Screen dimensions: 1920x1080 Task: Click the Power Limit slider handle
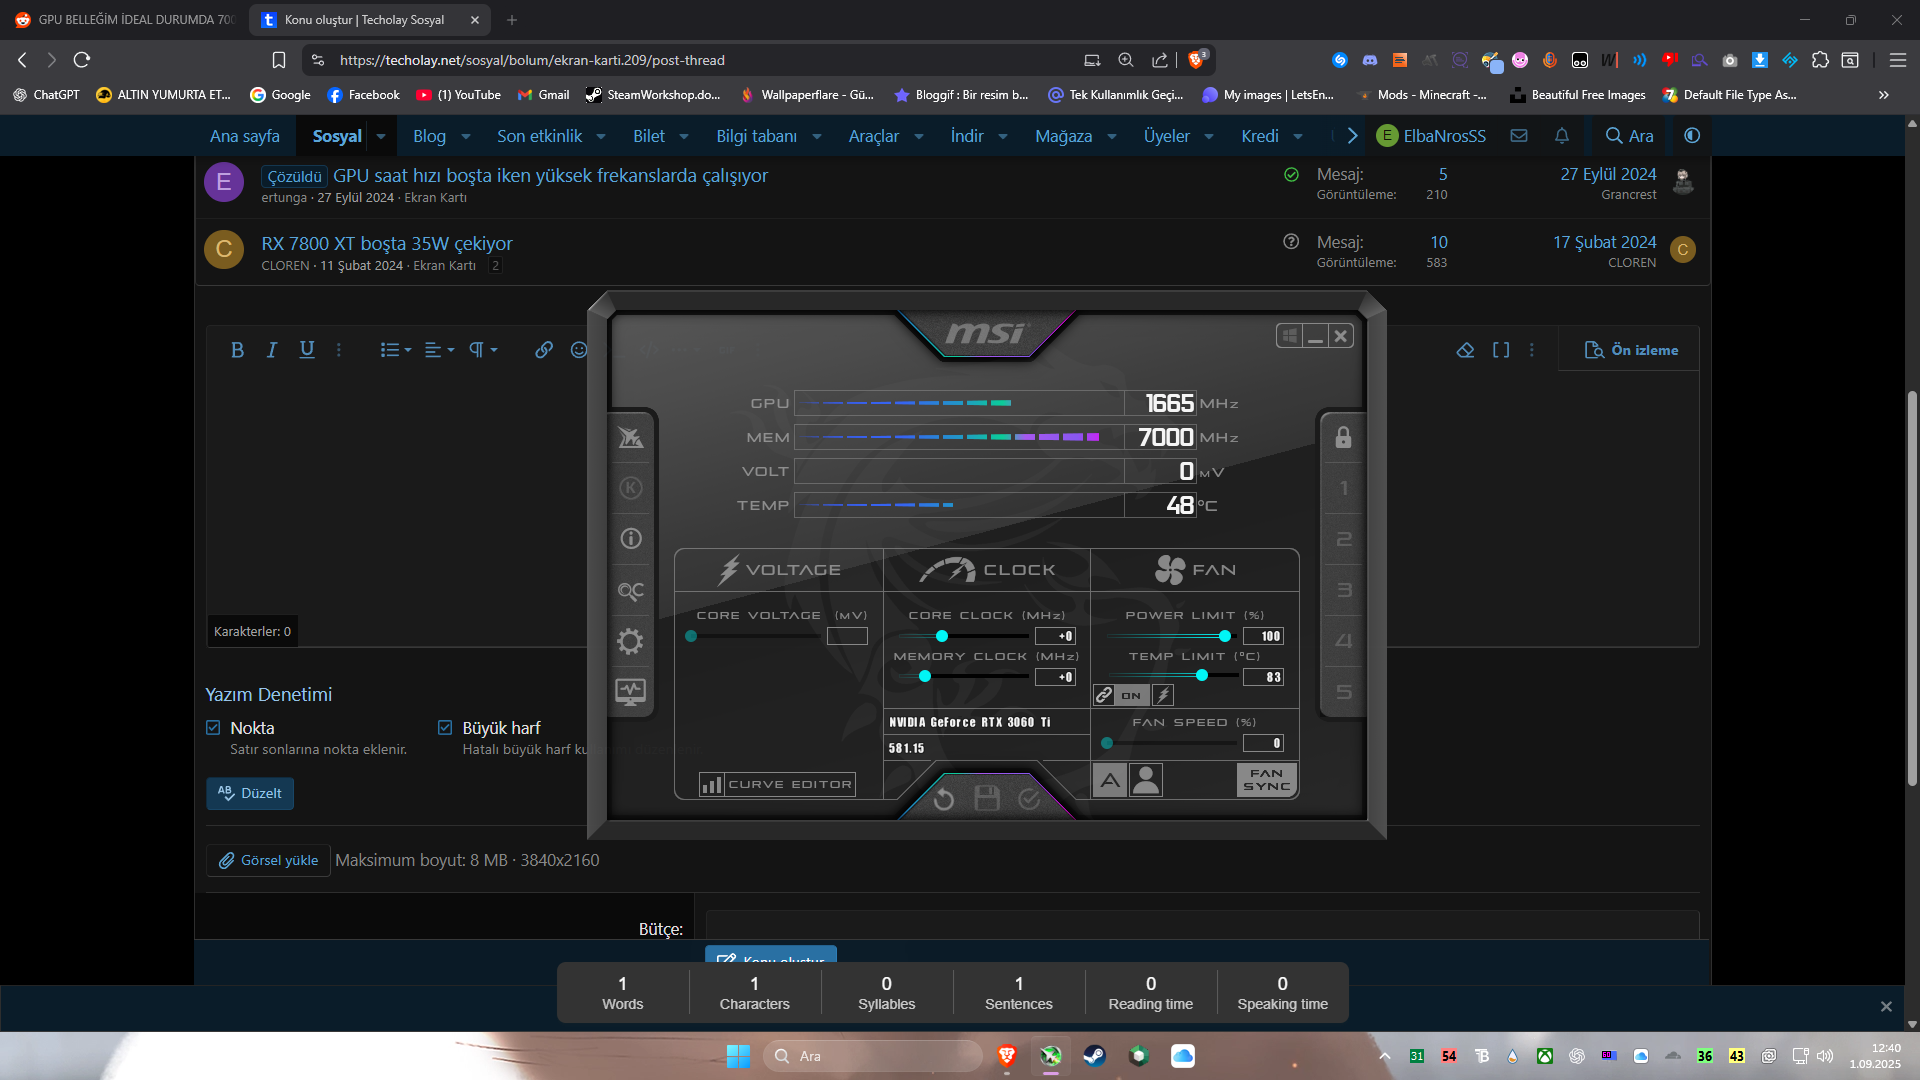coord(1225,636)
